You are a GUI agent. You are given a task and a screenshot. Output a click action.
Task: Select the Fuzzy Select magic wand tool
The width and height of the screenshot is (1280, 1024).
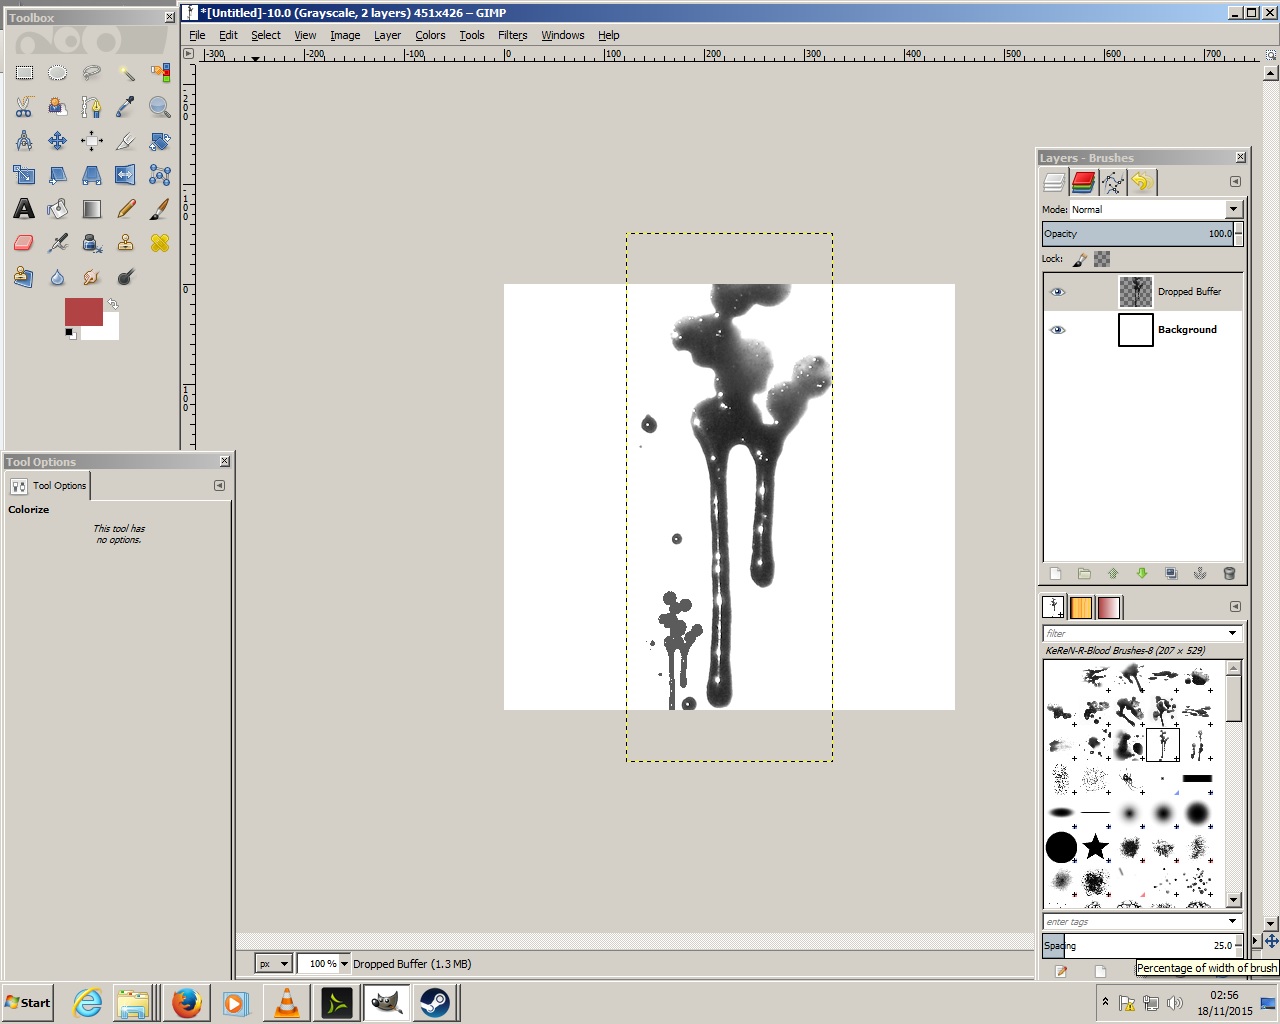click(126, 73)
